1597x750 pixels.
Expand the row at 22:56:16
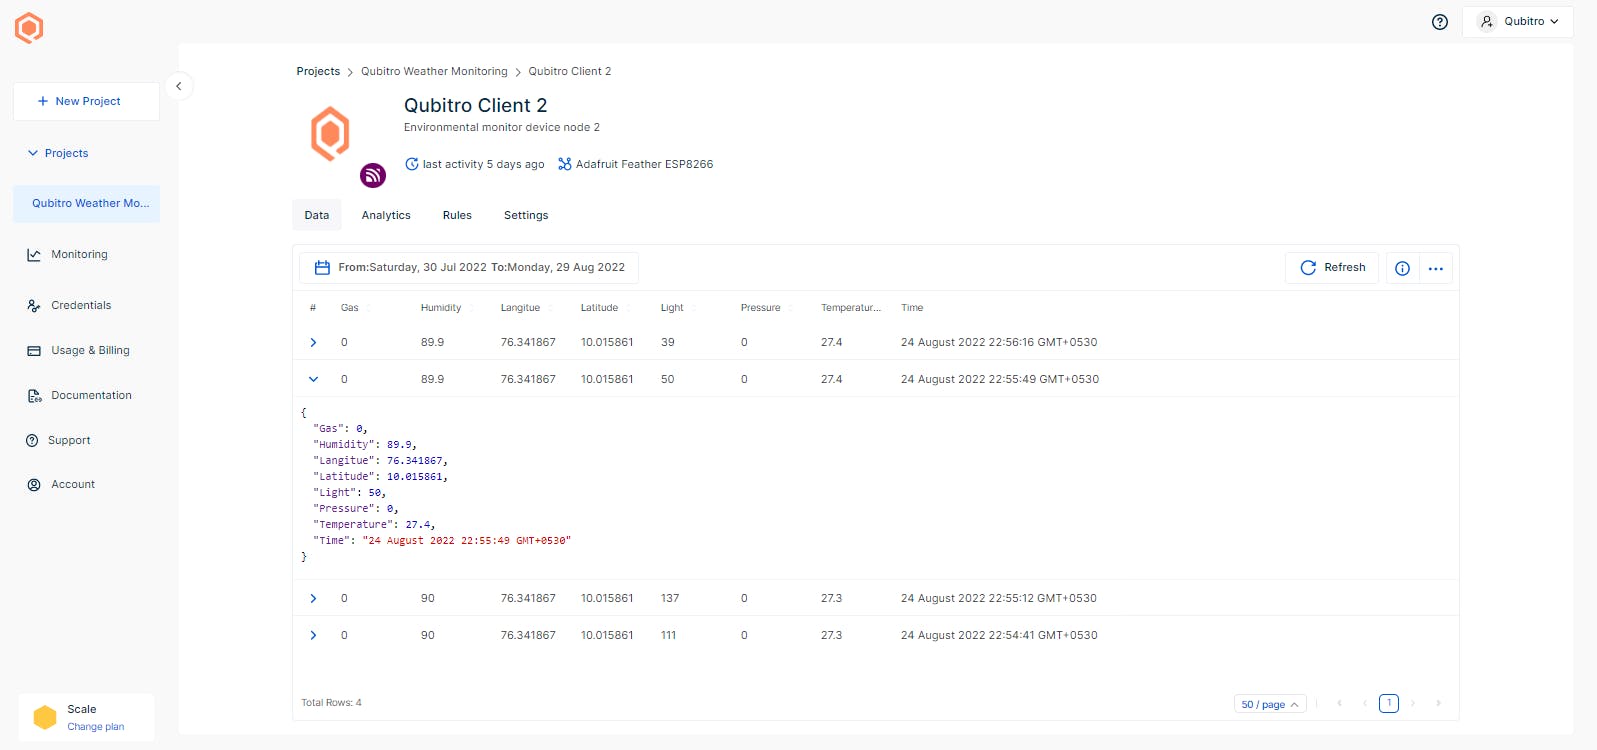[x=313, y=343]
